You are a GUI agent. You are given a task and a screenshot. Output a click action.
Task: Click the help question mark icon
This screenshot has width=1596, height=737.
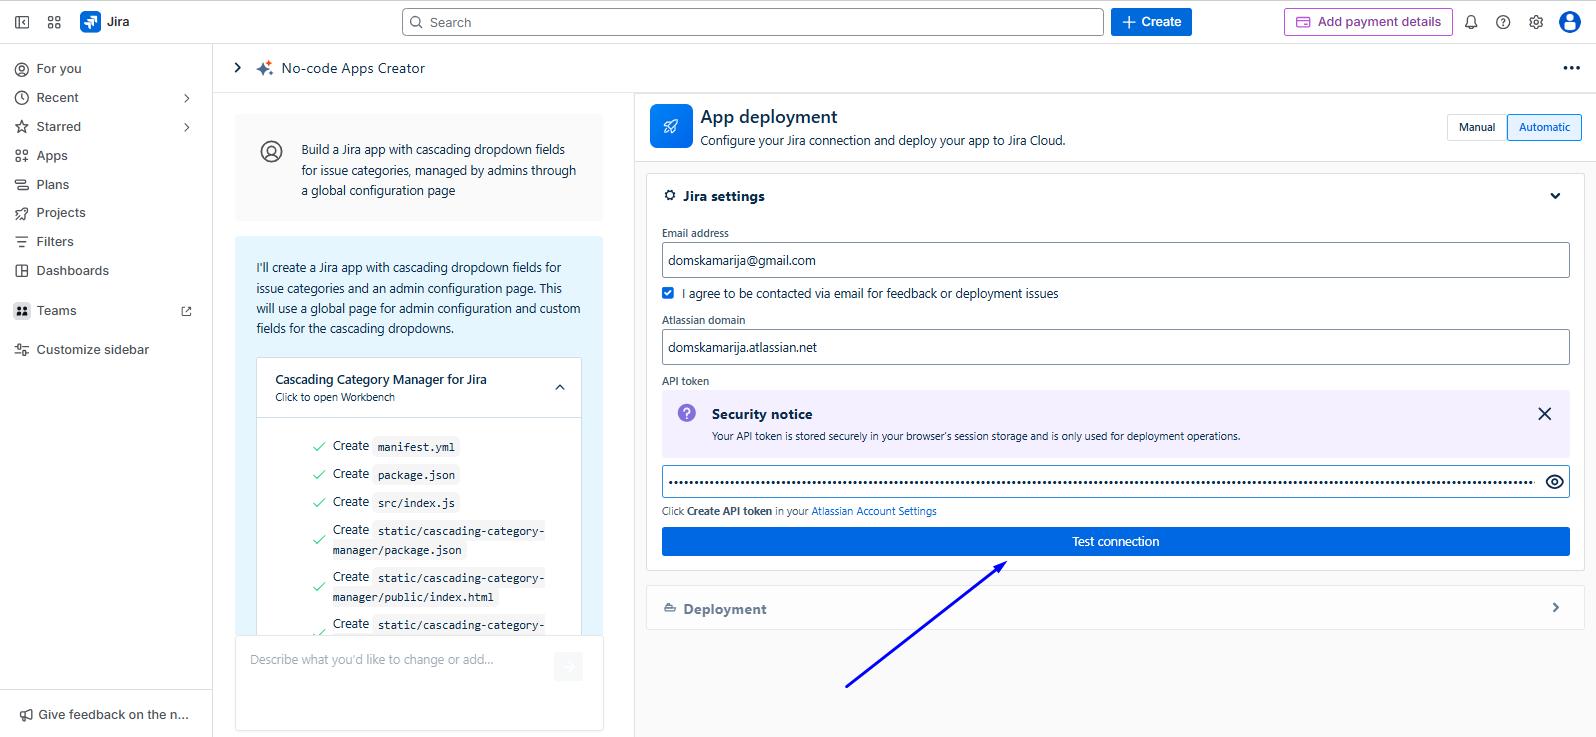(x=1503, y=22)
